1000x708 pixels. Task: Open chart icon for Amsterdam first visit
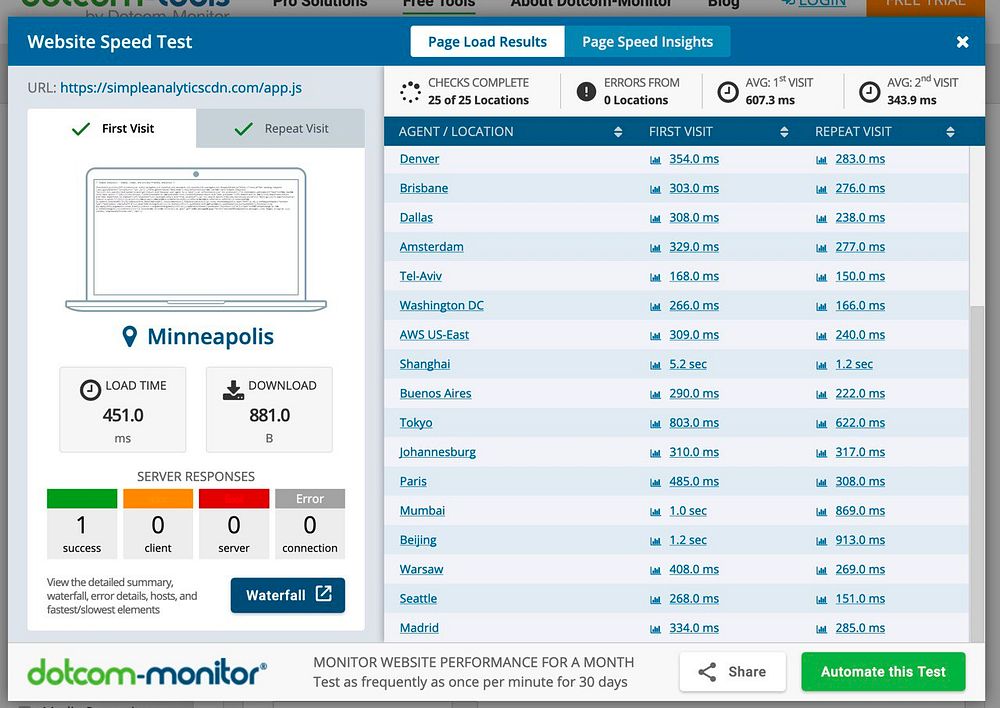coord(655,248)
